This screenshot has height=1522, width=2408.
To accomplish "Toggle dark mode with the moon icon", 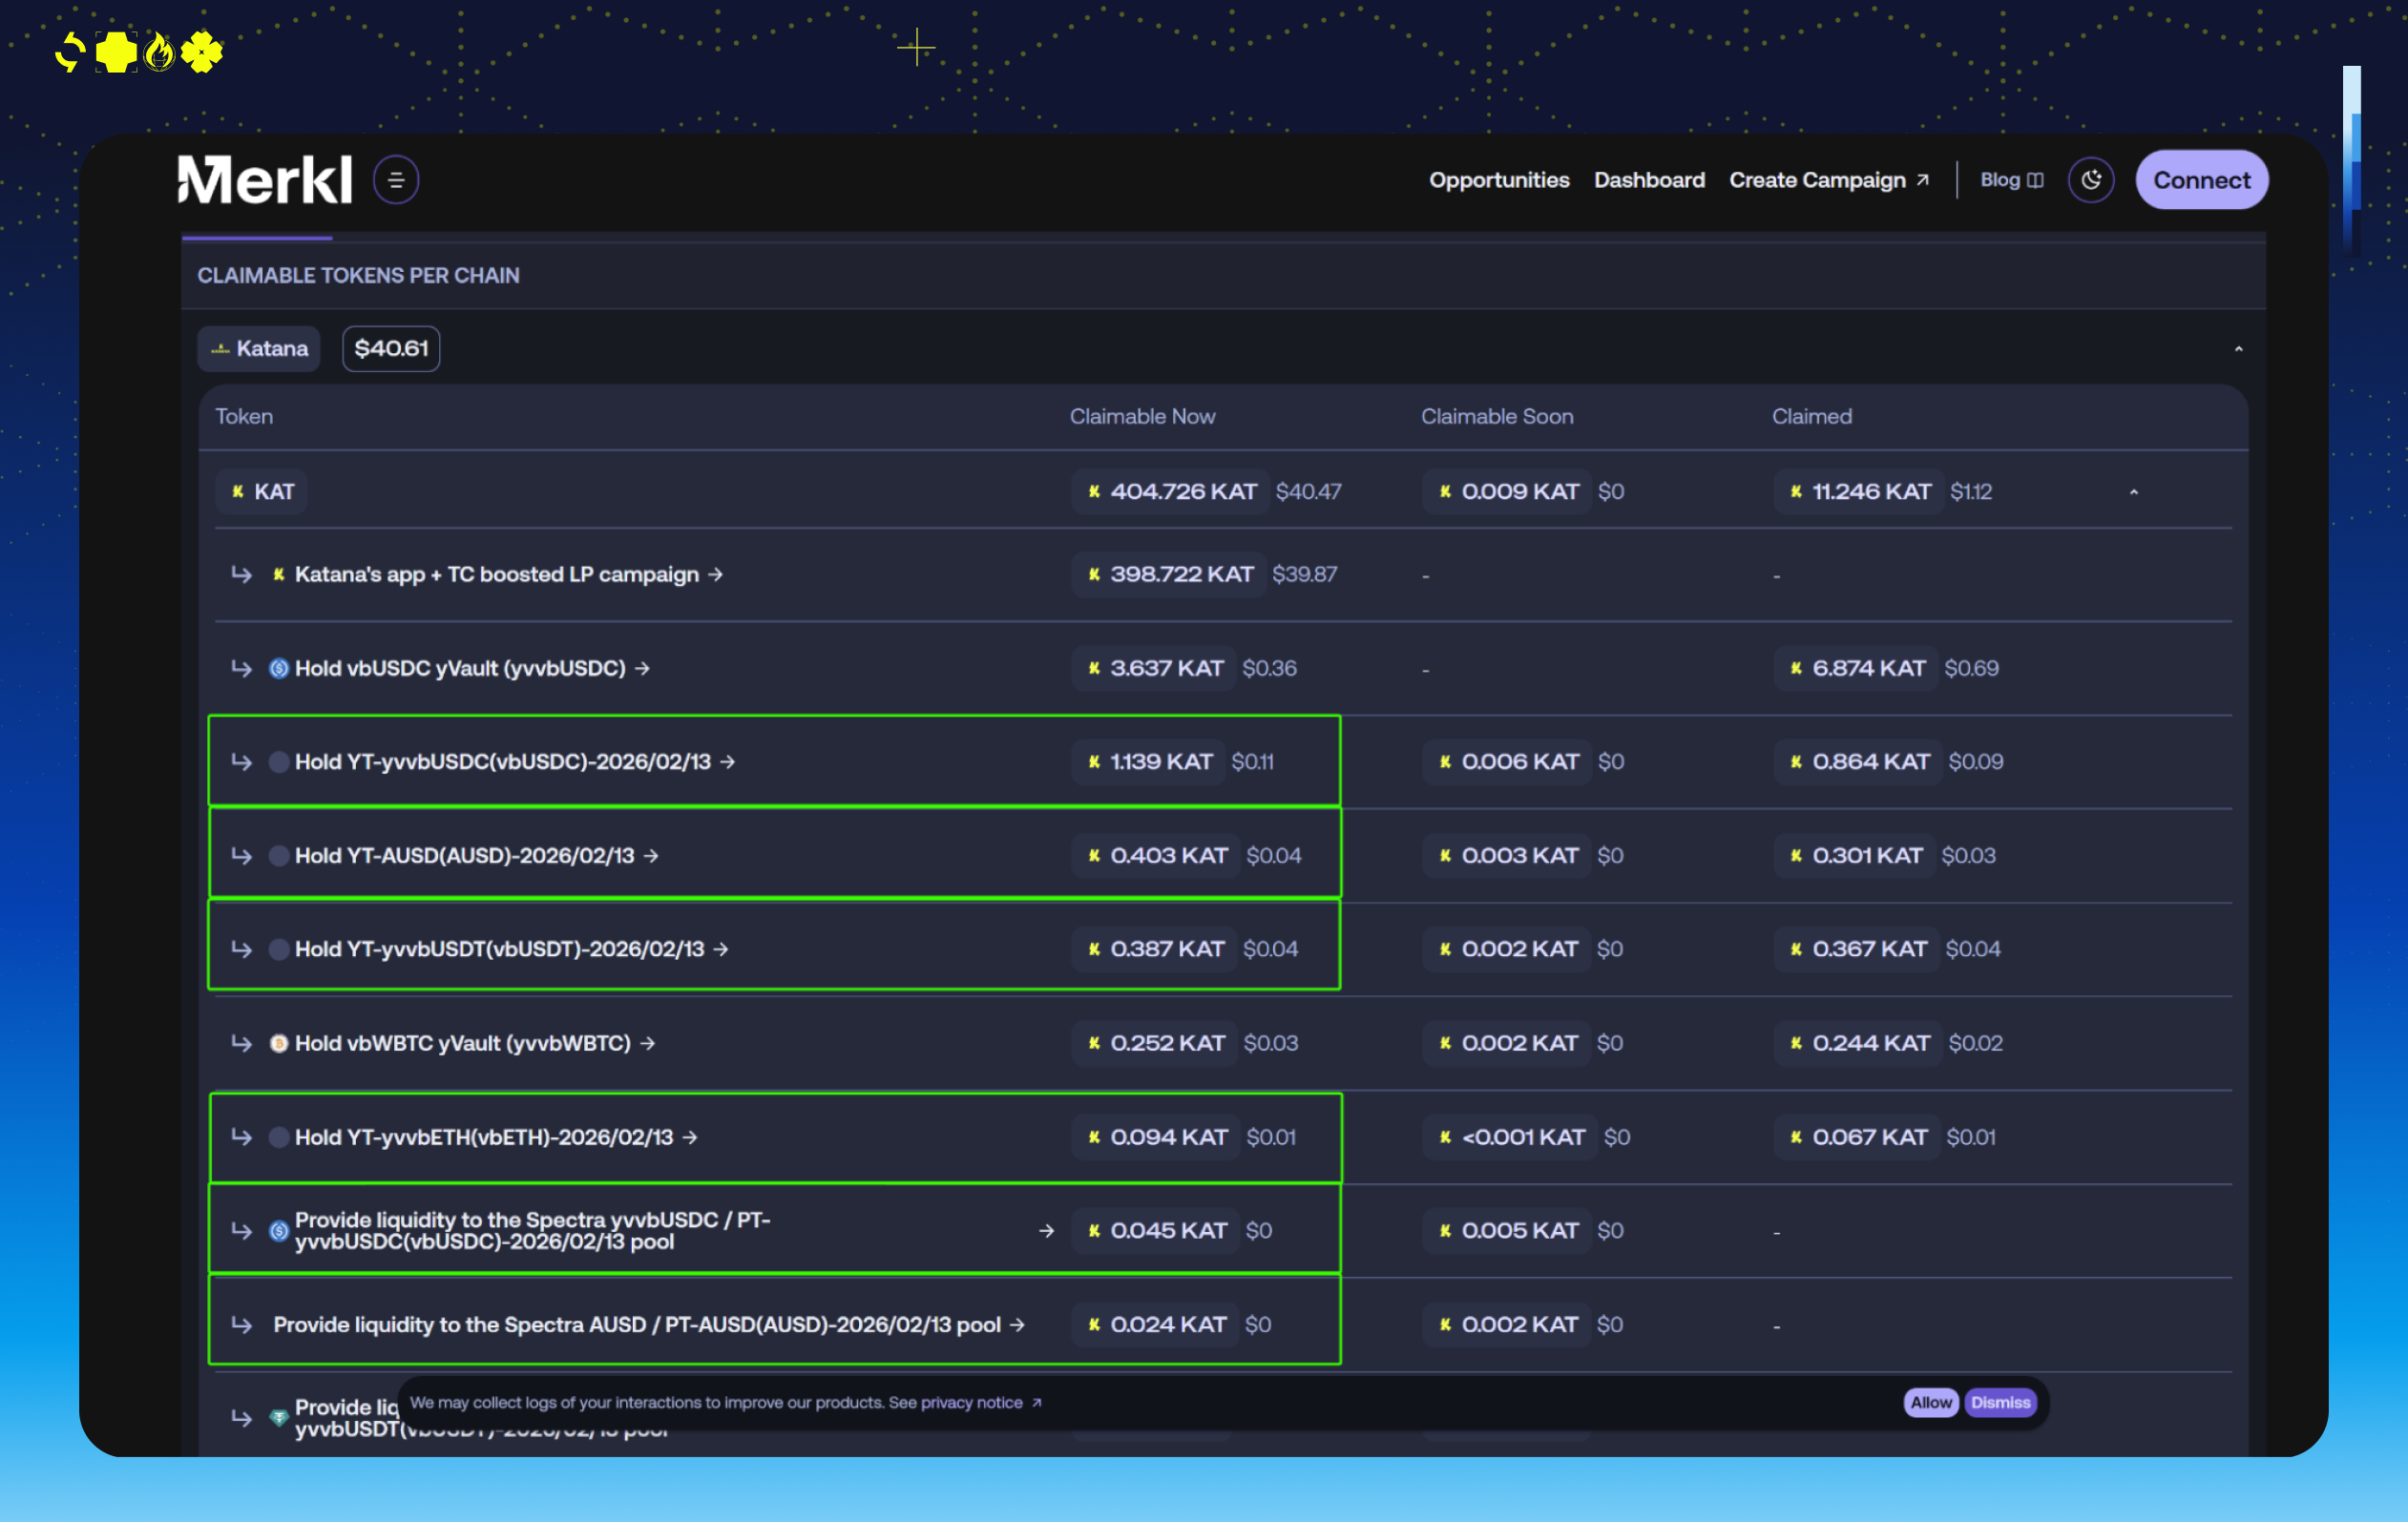I will [x=2090, y=180].
